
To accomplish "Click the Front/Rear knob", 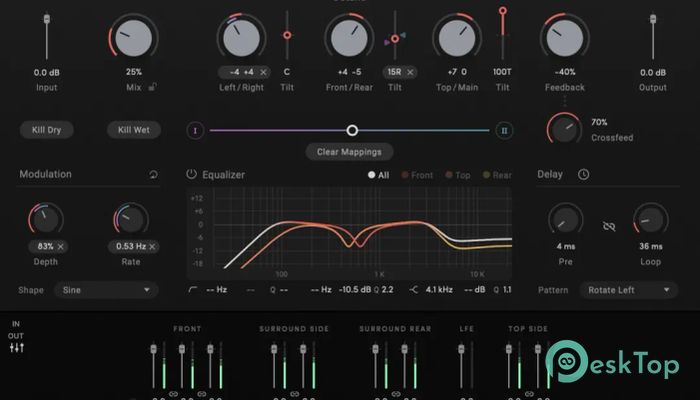I will [x=349, y=38].
